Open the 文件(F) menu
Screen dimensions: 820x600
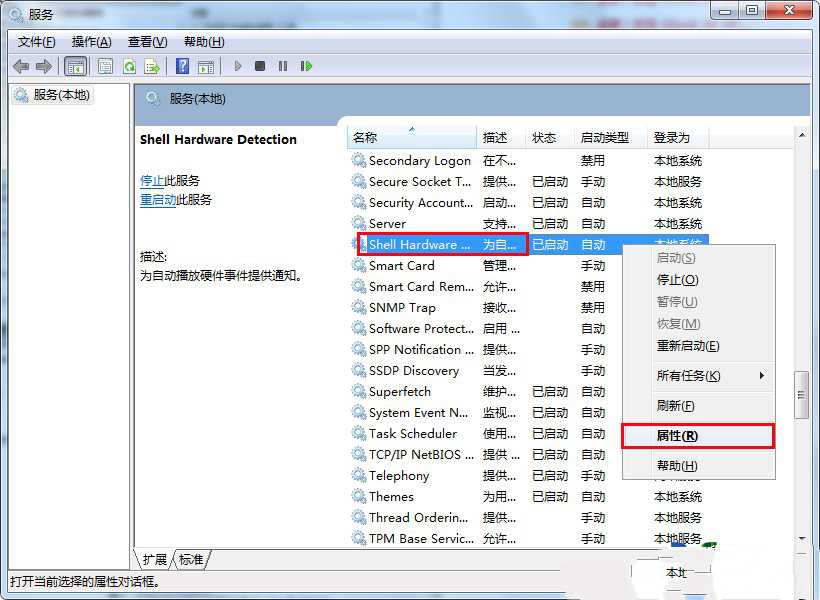37,41
